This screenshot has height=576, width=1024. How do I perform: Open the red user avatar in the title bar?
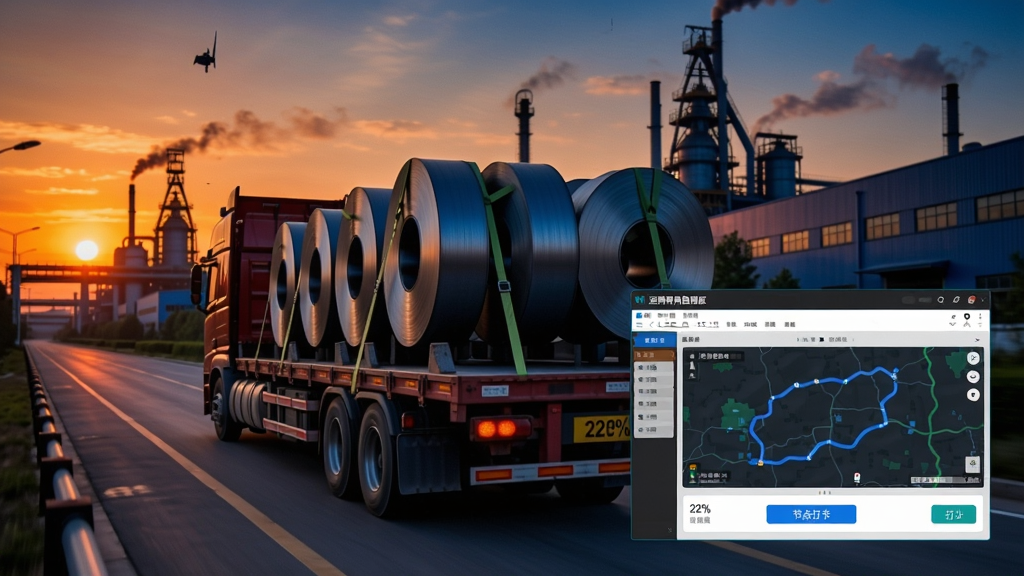pos(971,300)
